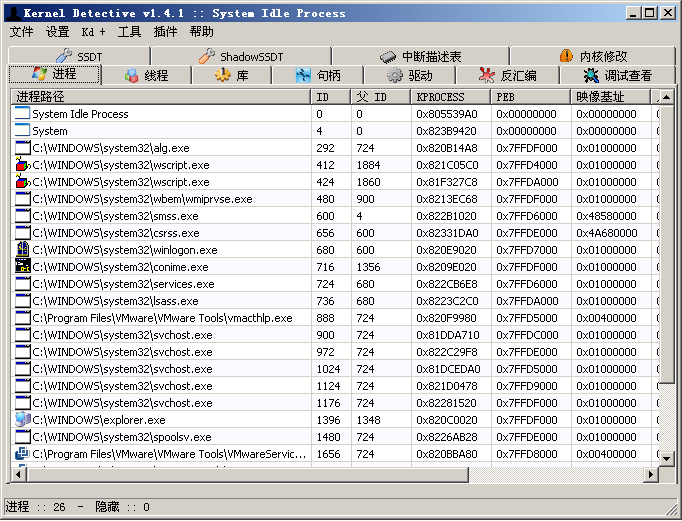Screen dimensions: 682x521
Task: Sort by ID column header
Action: coord(331,97)
